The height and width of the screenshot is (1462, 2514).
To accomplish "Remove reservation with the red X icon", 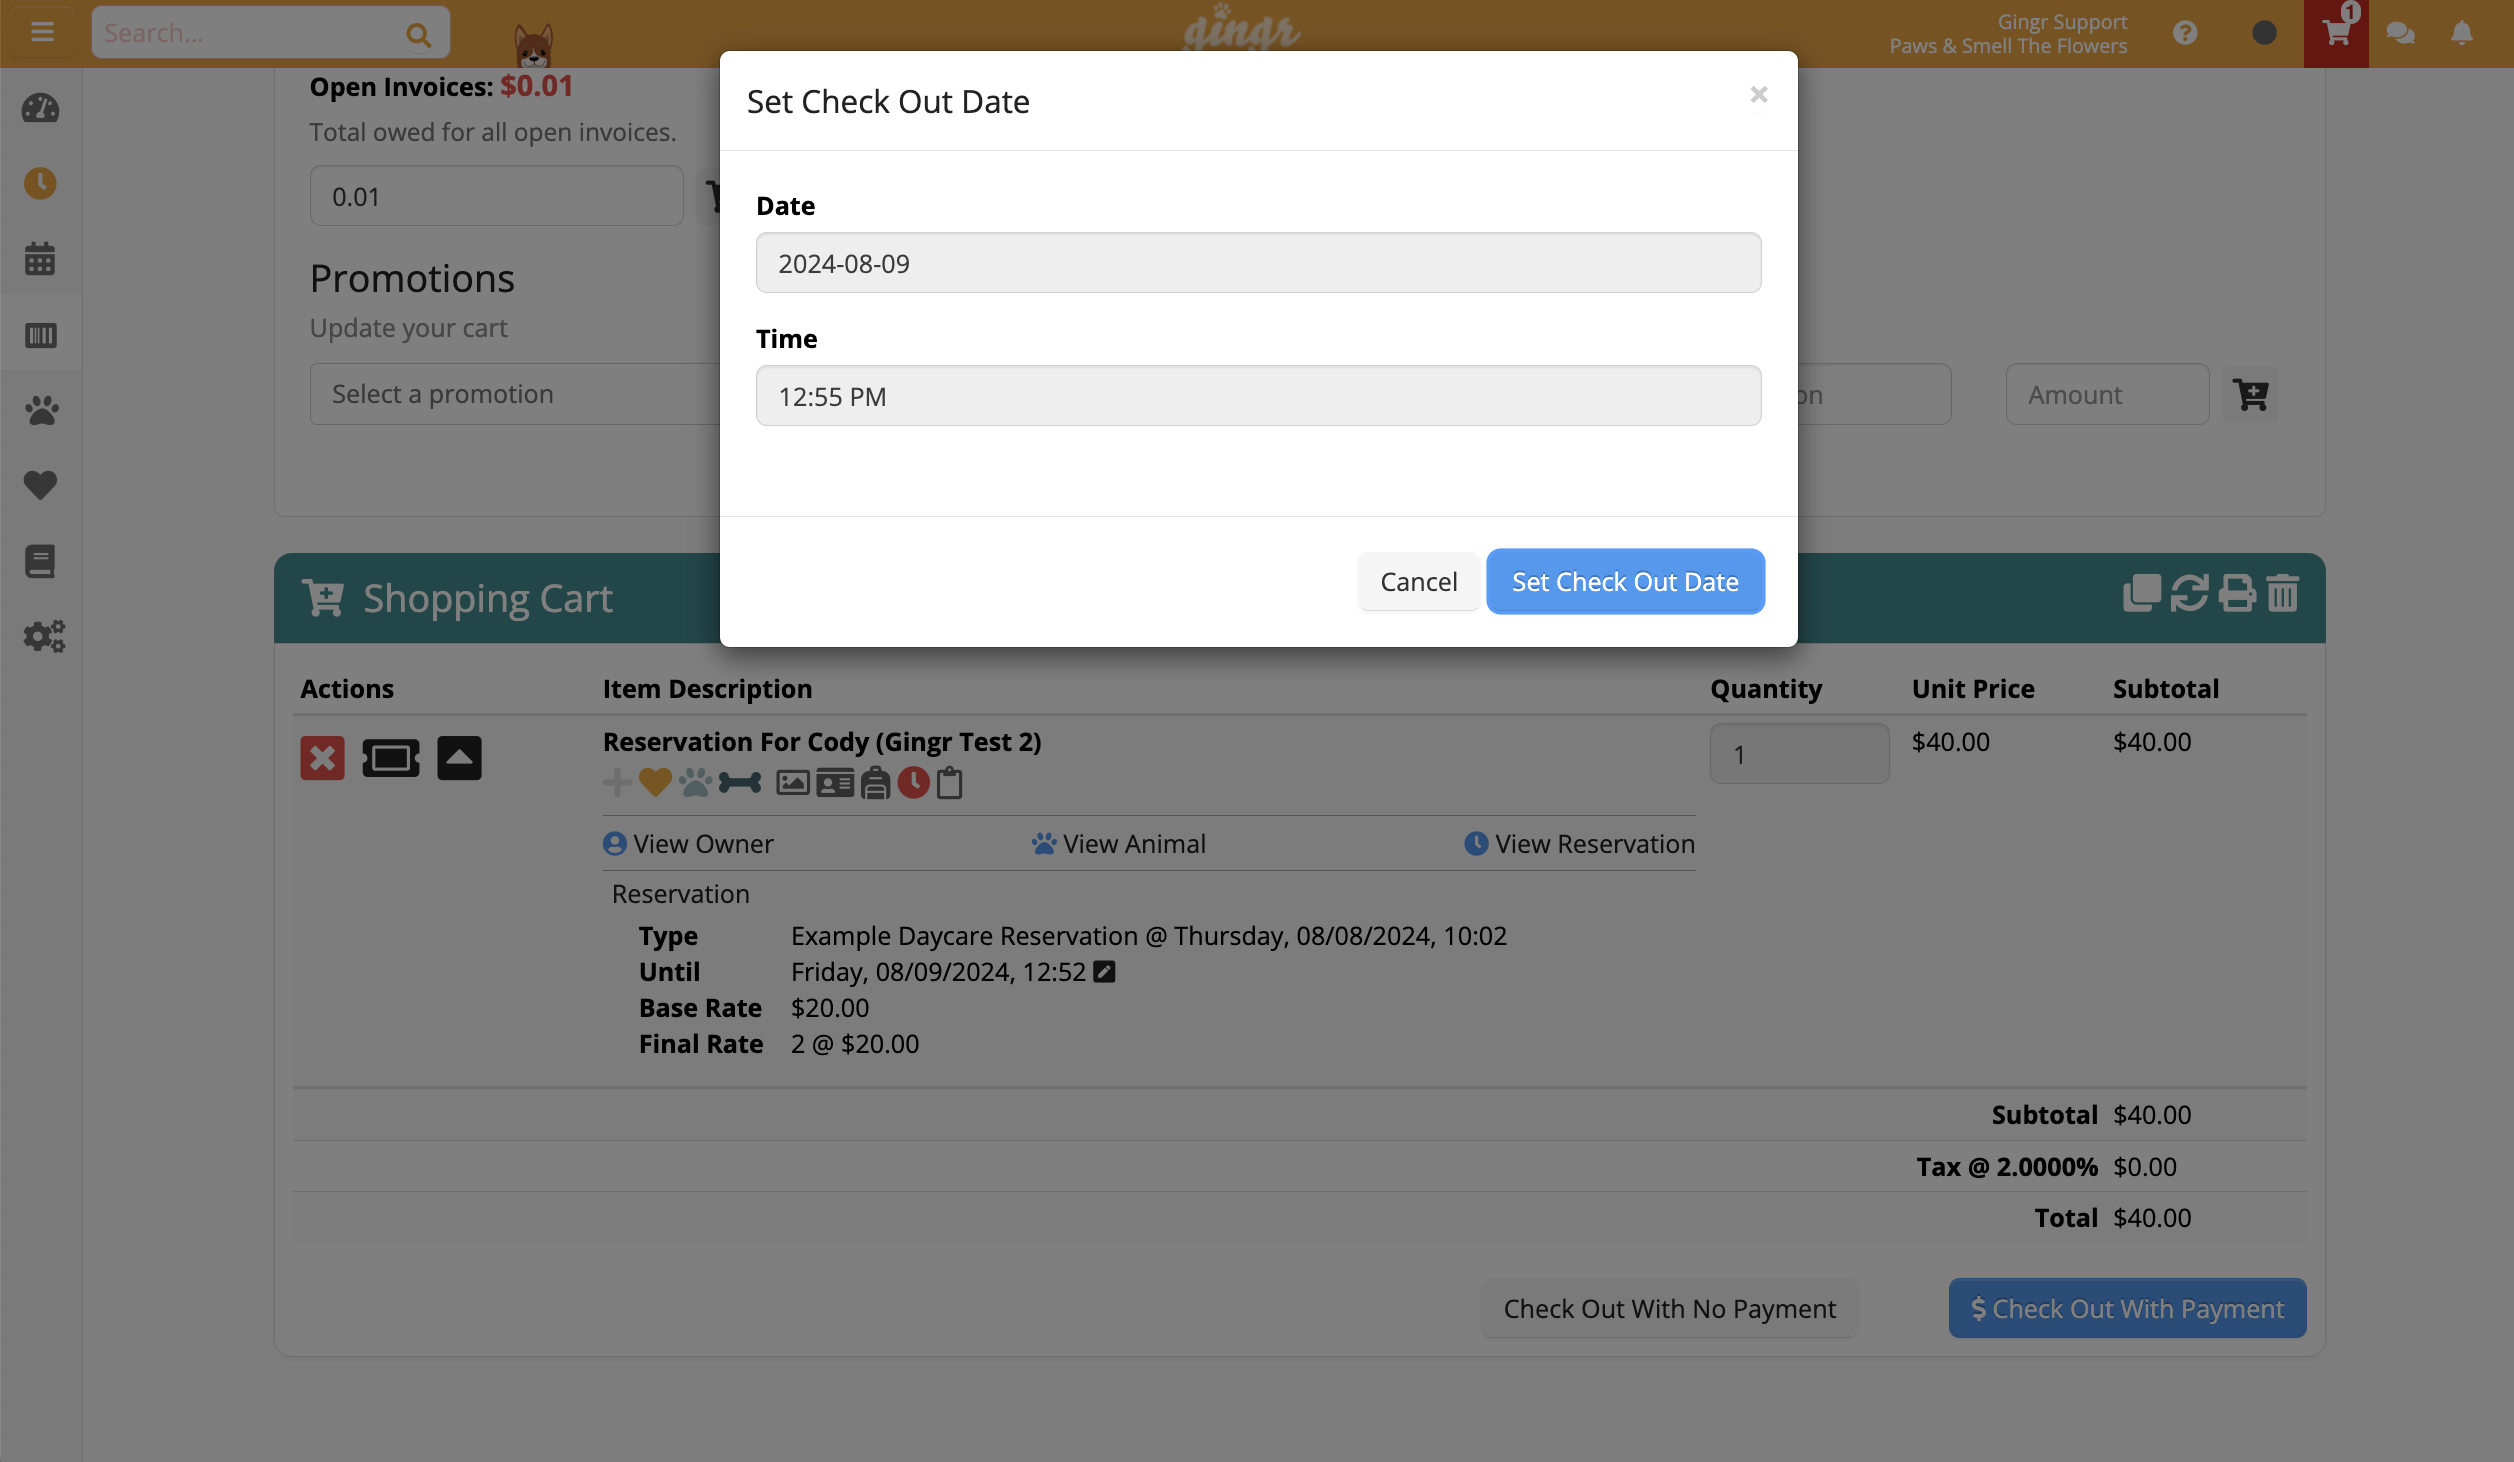I will tap(322, 758).
